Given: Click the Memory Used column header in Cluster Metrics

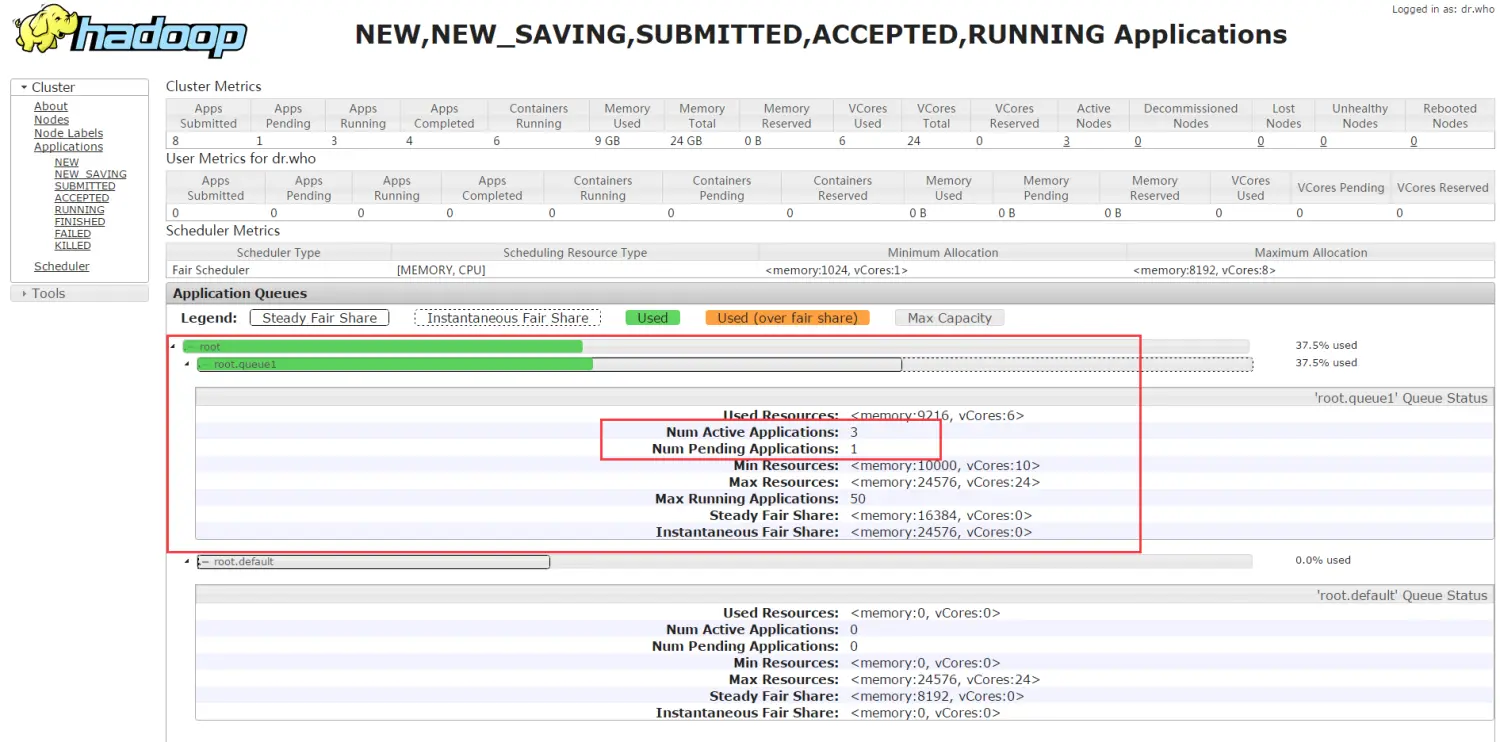Looking at the screenshot, I should click(627, 116).
